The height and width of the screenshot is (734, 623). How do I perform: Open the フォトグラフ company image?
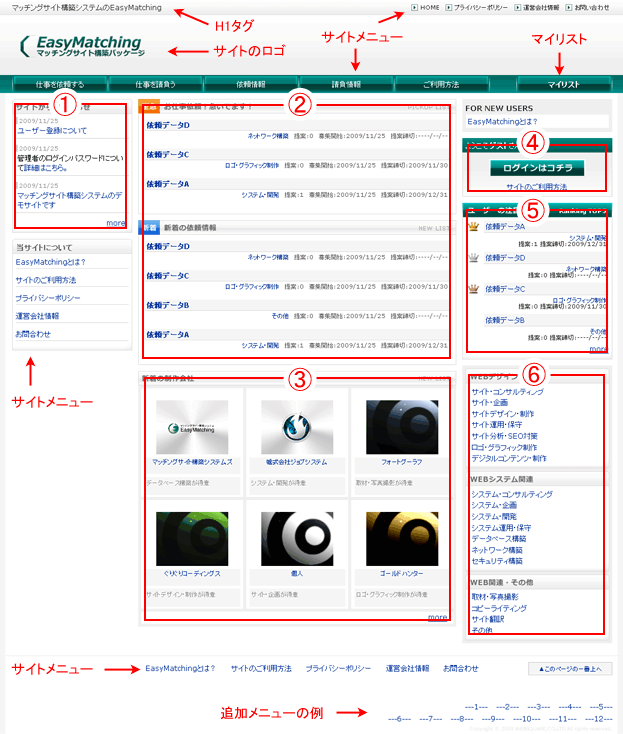(x=401, y=427)
